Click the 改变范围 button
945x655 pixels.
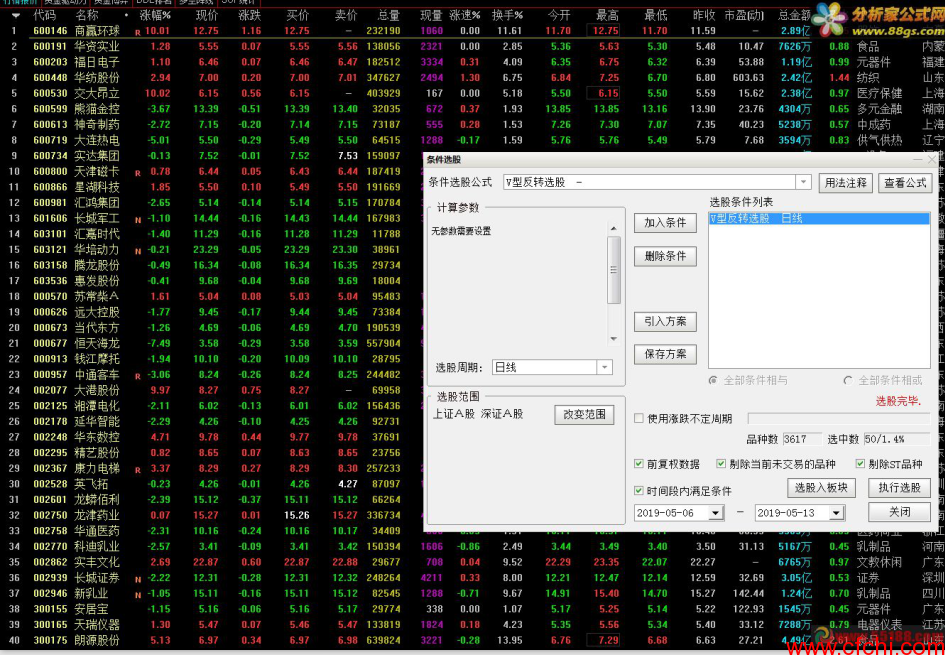[585, 415]
